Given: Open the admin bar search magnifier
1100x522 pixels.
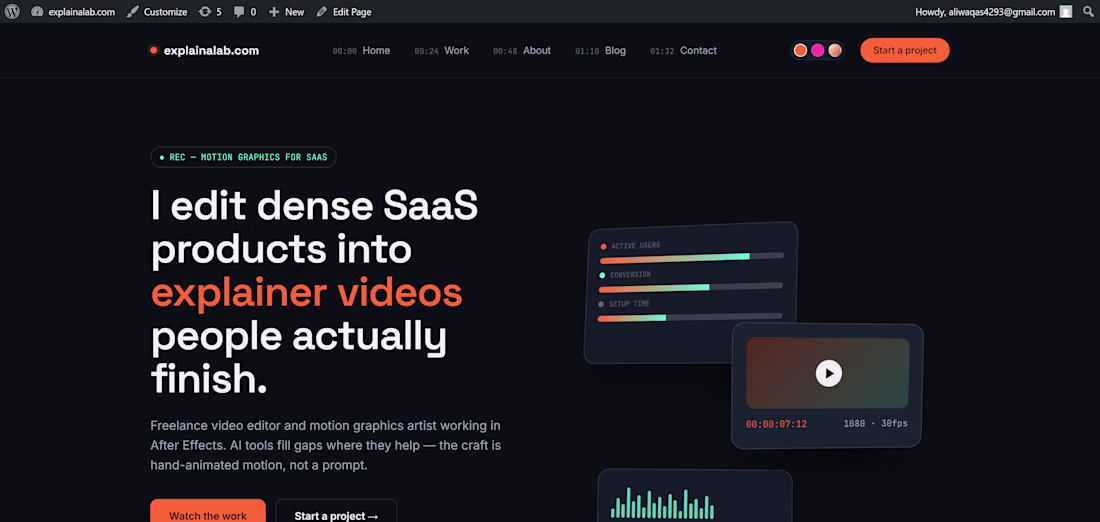Looking at the screenshot, I should (1088, 11).
